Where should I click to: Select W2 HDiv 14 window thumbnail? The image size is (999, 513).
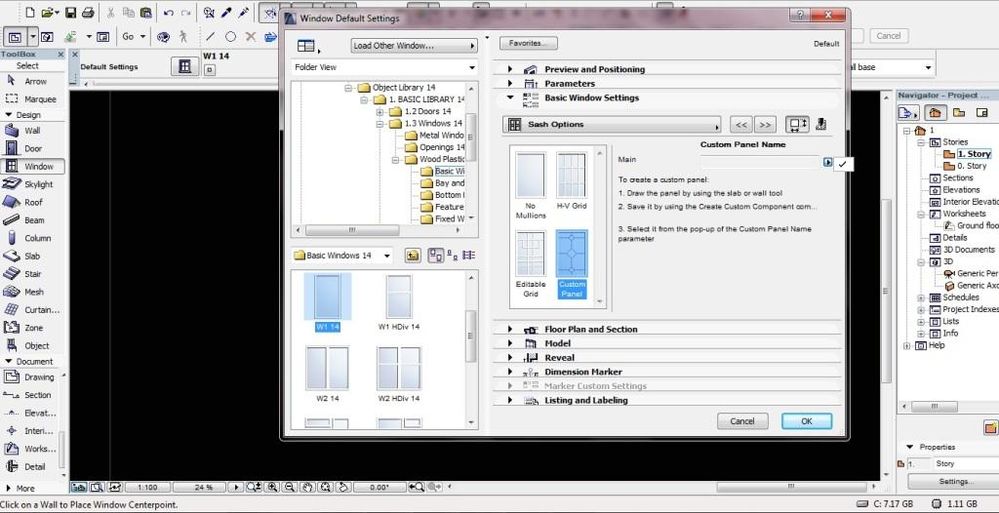[x=399, y=374]
